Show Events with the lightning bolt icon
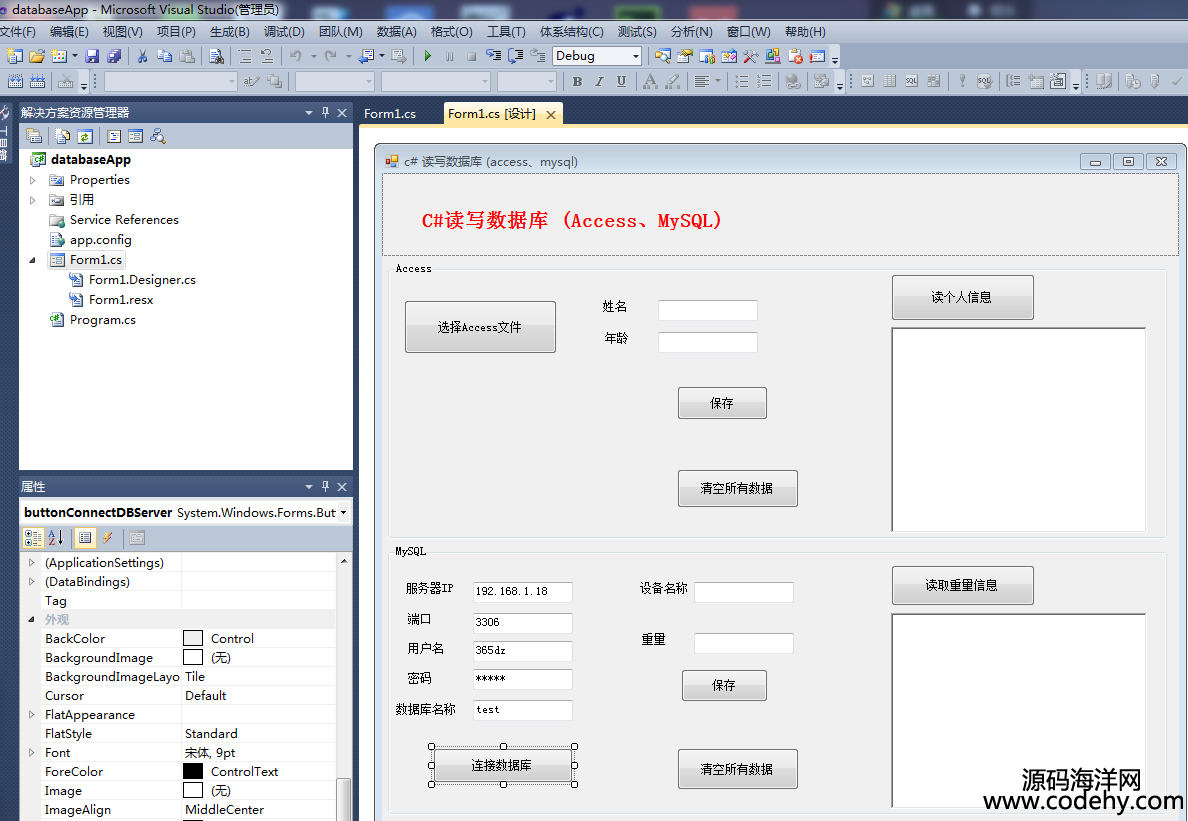Viewport: 1188px width, 821px height. tap(108, 538)
